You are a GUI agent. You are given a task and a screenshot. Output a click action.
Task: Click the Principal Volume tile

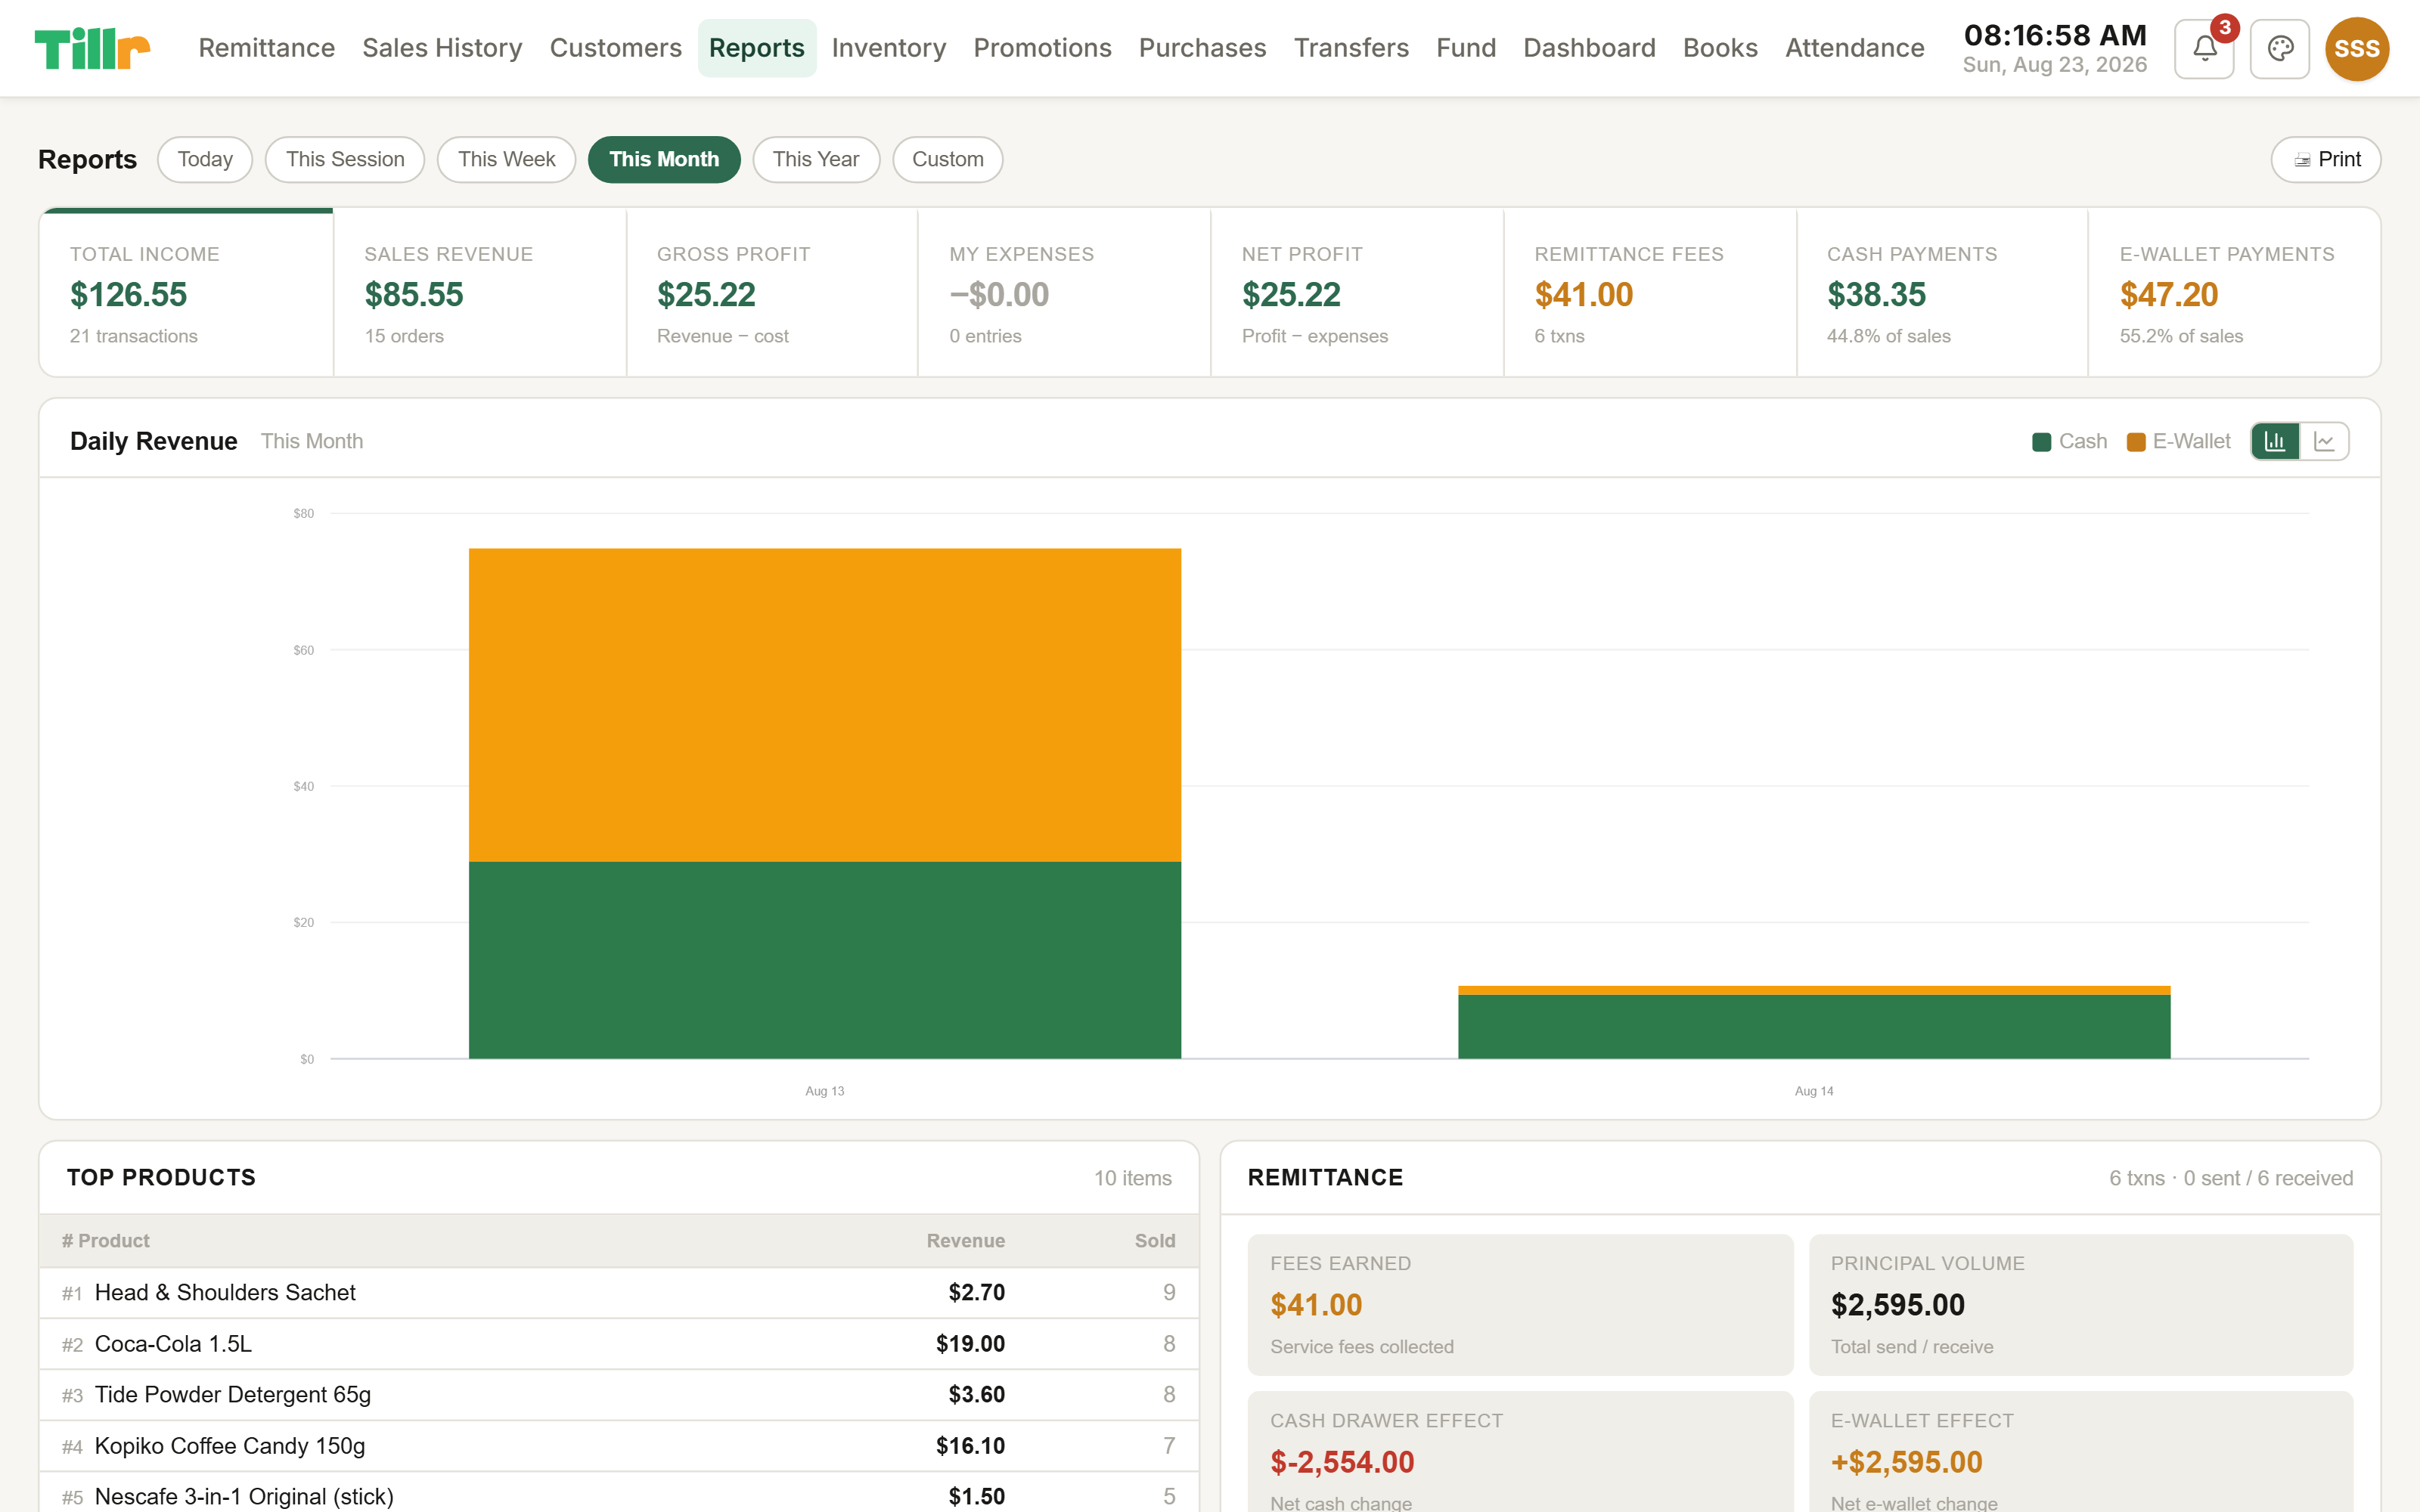tap(2080, 1304)
